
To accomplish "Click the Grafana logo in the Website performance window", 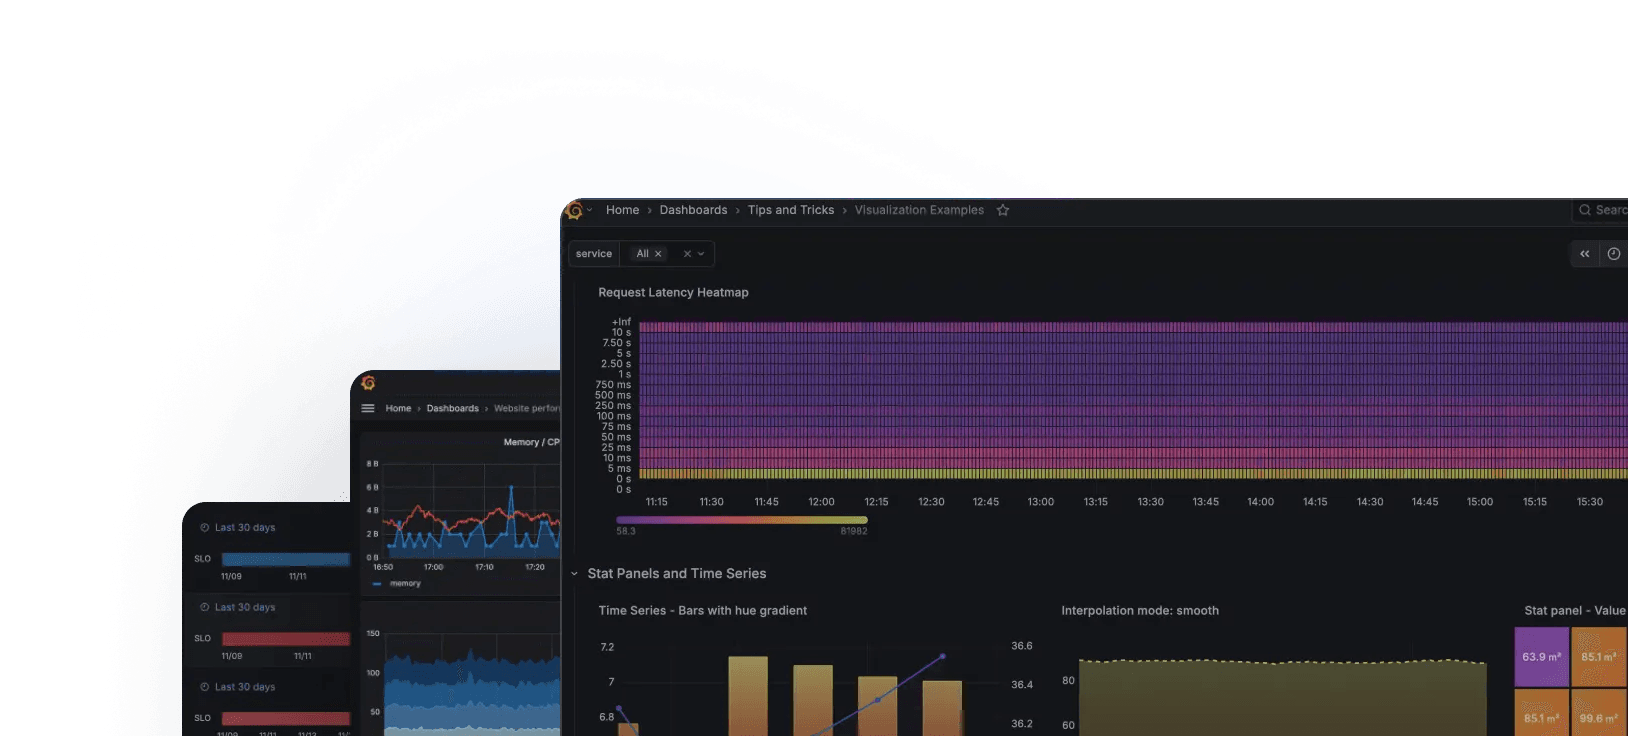I will pos(368,383).
